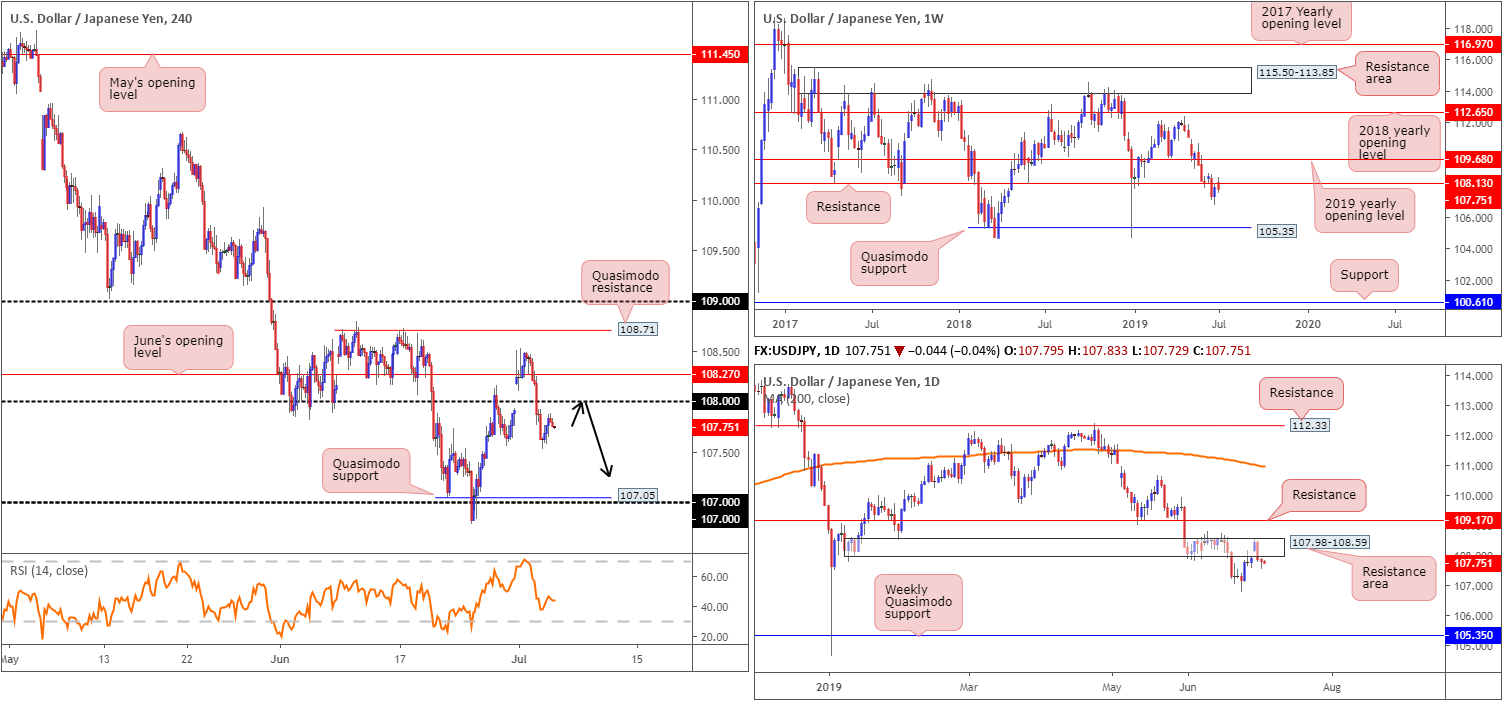Select the 'May's opening level' callout
1504x705 pixels.
pyautogui.click(x=152, y=89)
